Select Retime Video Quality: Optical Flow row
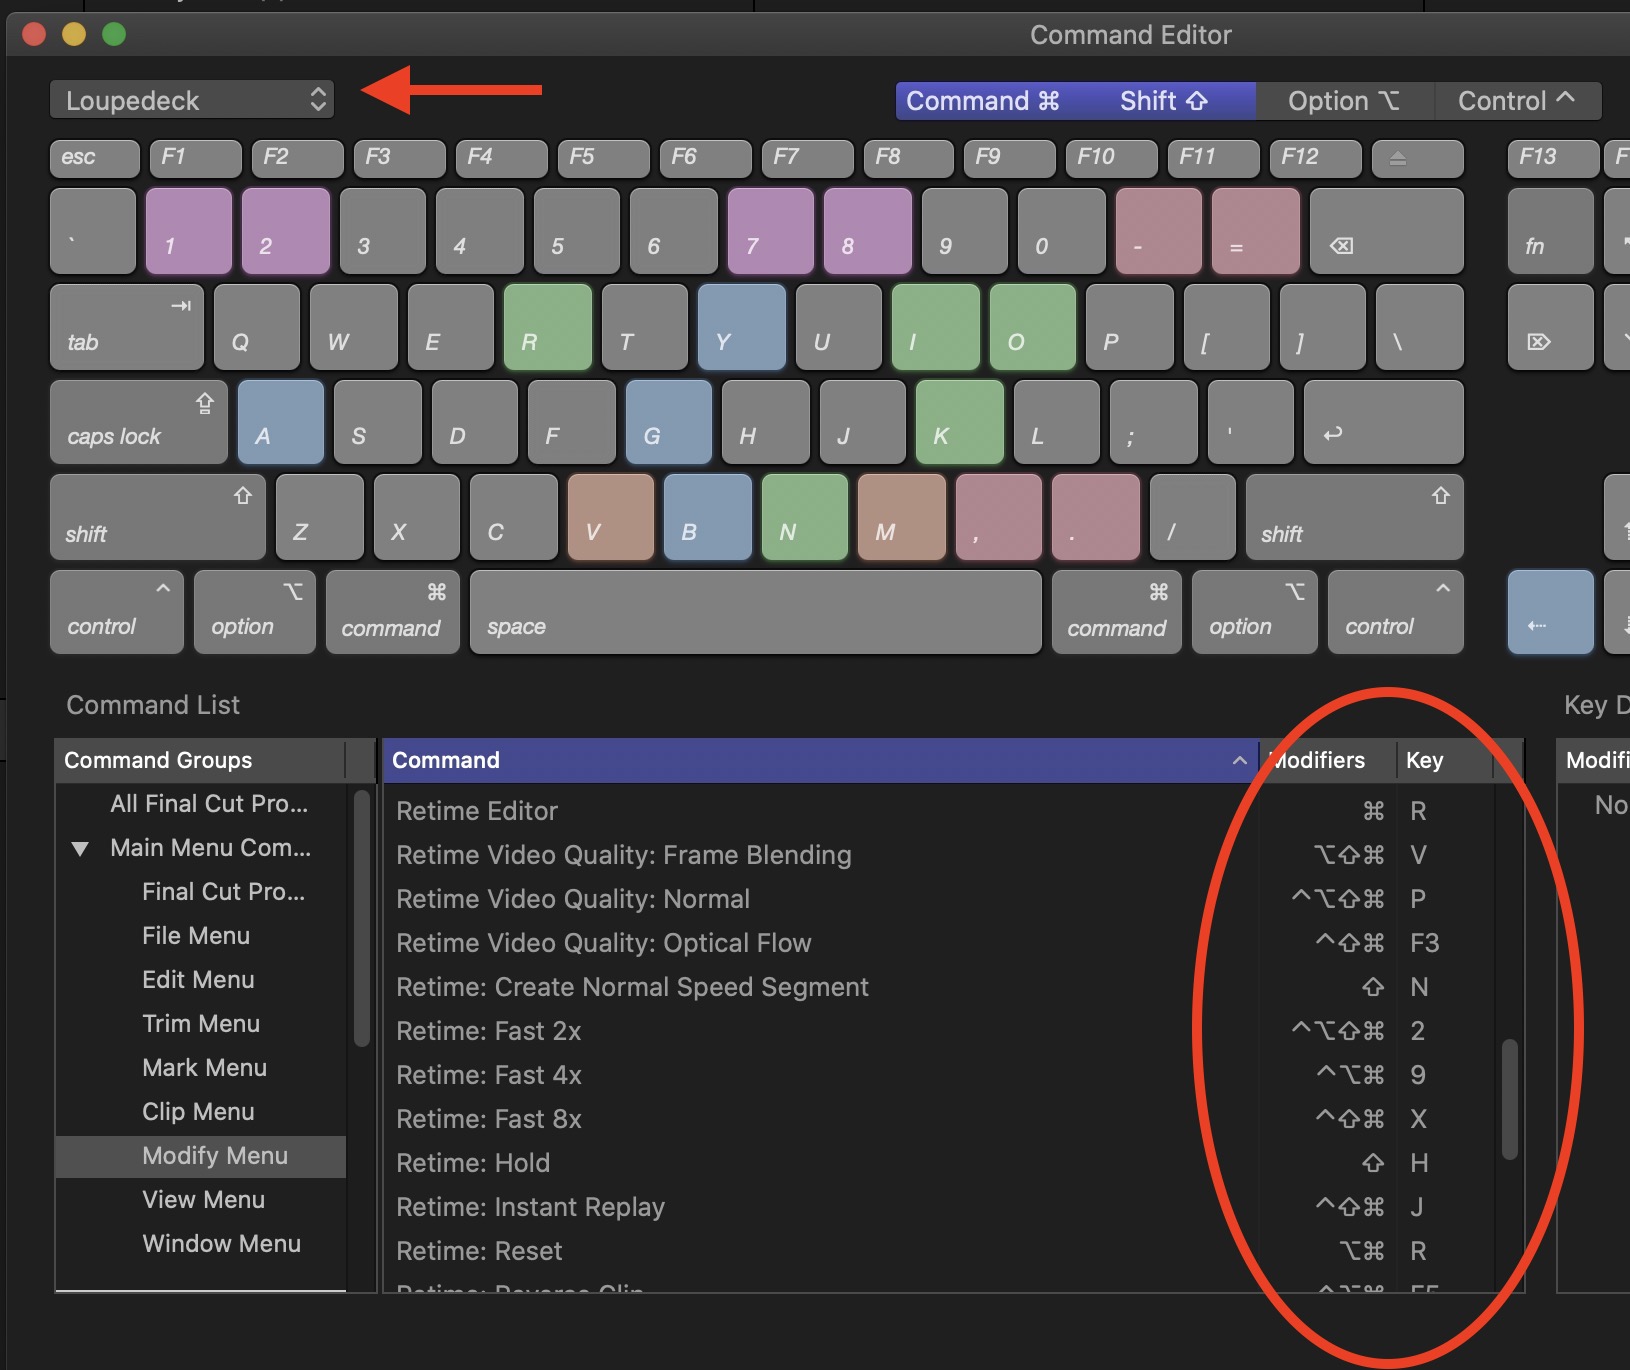This screenshot has height=1370, width=1630. pos(939,943)
